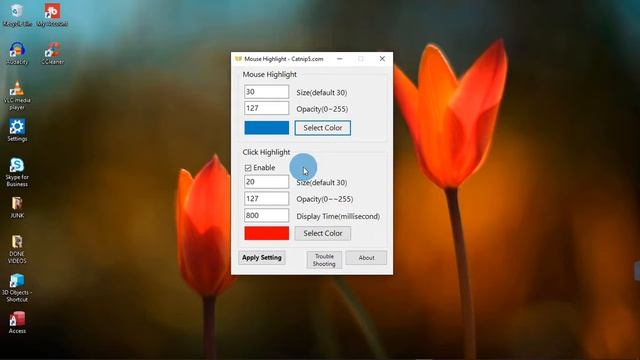Open VLC media player shortcut
Screen dimensions: 640x360
[17, 95]
